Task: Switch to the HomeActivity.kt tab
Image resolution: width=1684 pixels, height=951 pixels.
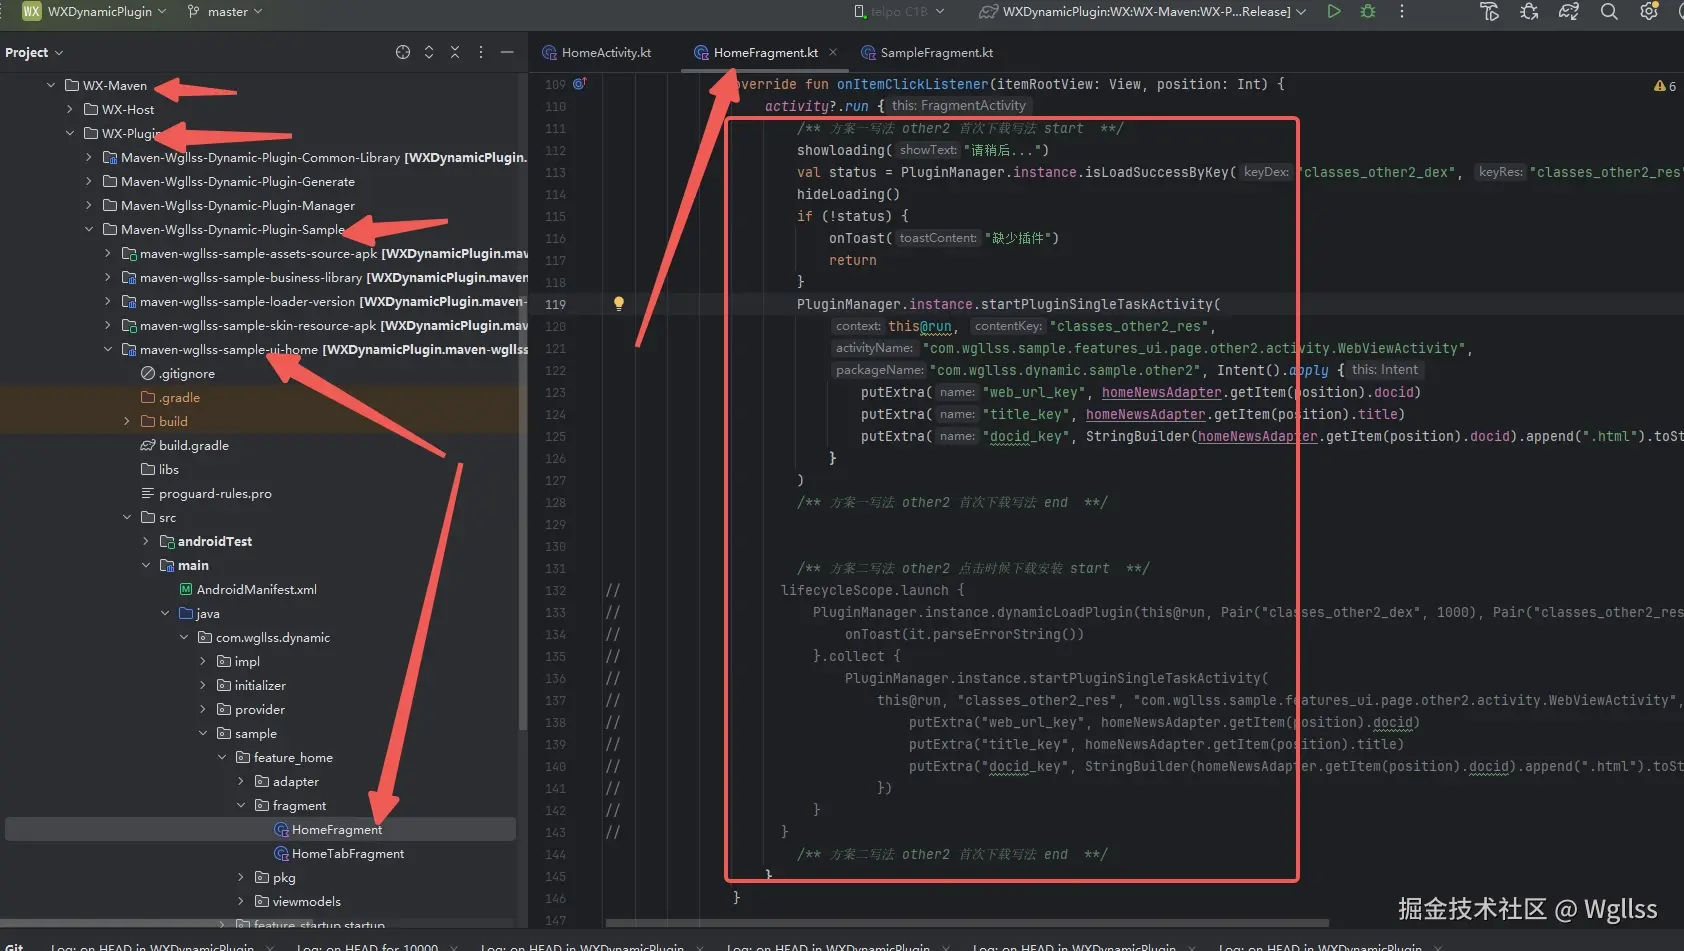Action: pos(597,52)
